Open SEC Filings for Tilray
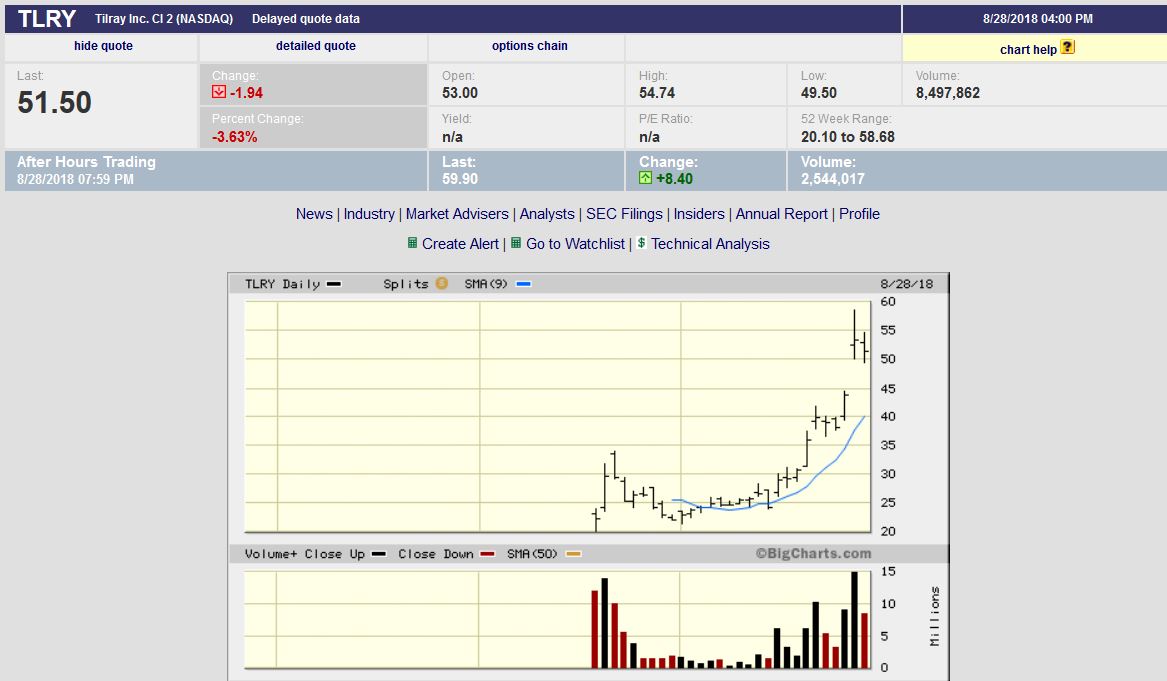 (624, 214)
